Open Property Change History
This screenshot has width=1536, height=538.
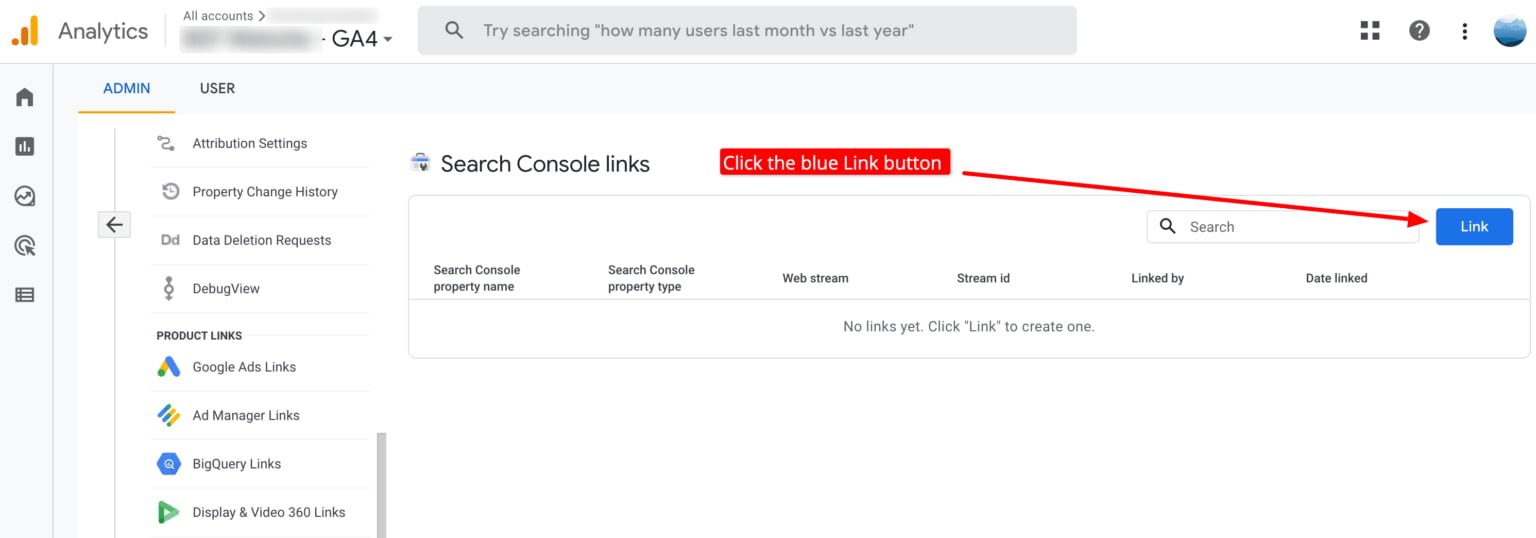click(265, 191)
